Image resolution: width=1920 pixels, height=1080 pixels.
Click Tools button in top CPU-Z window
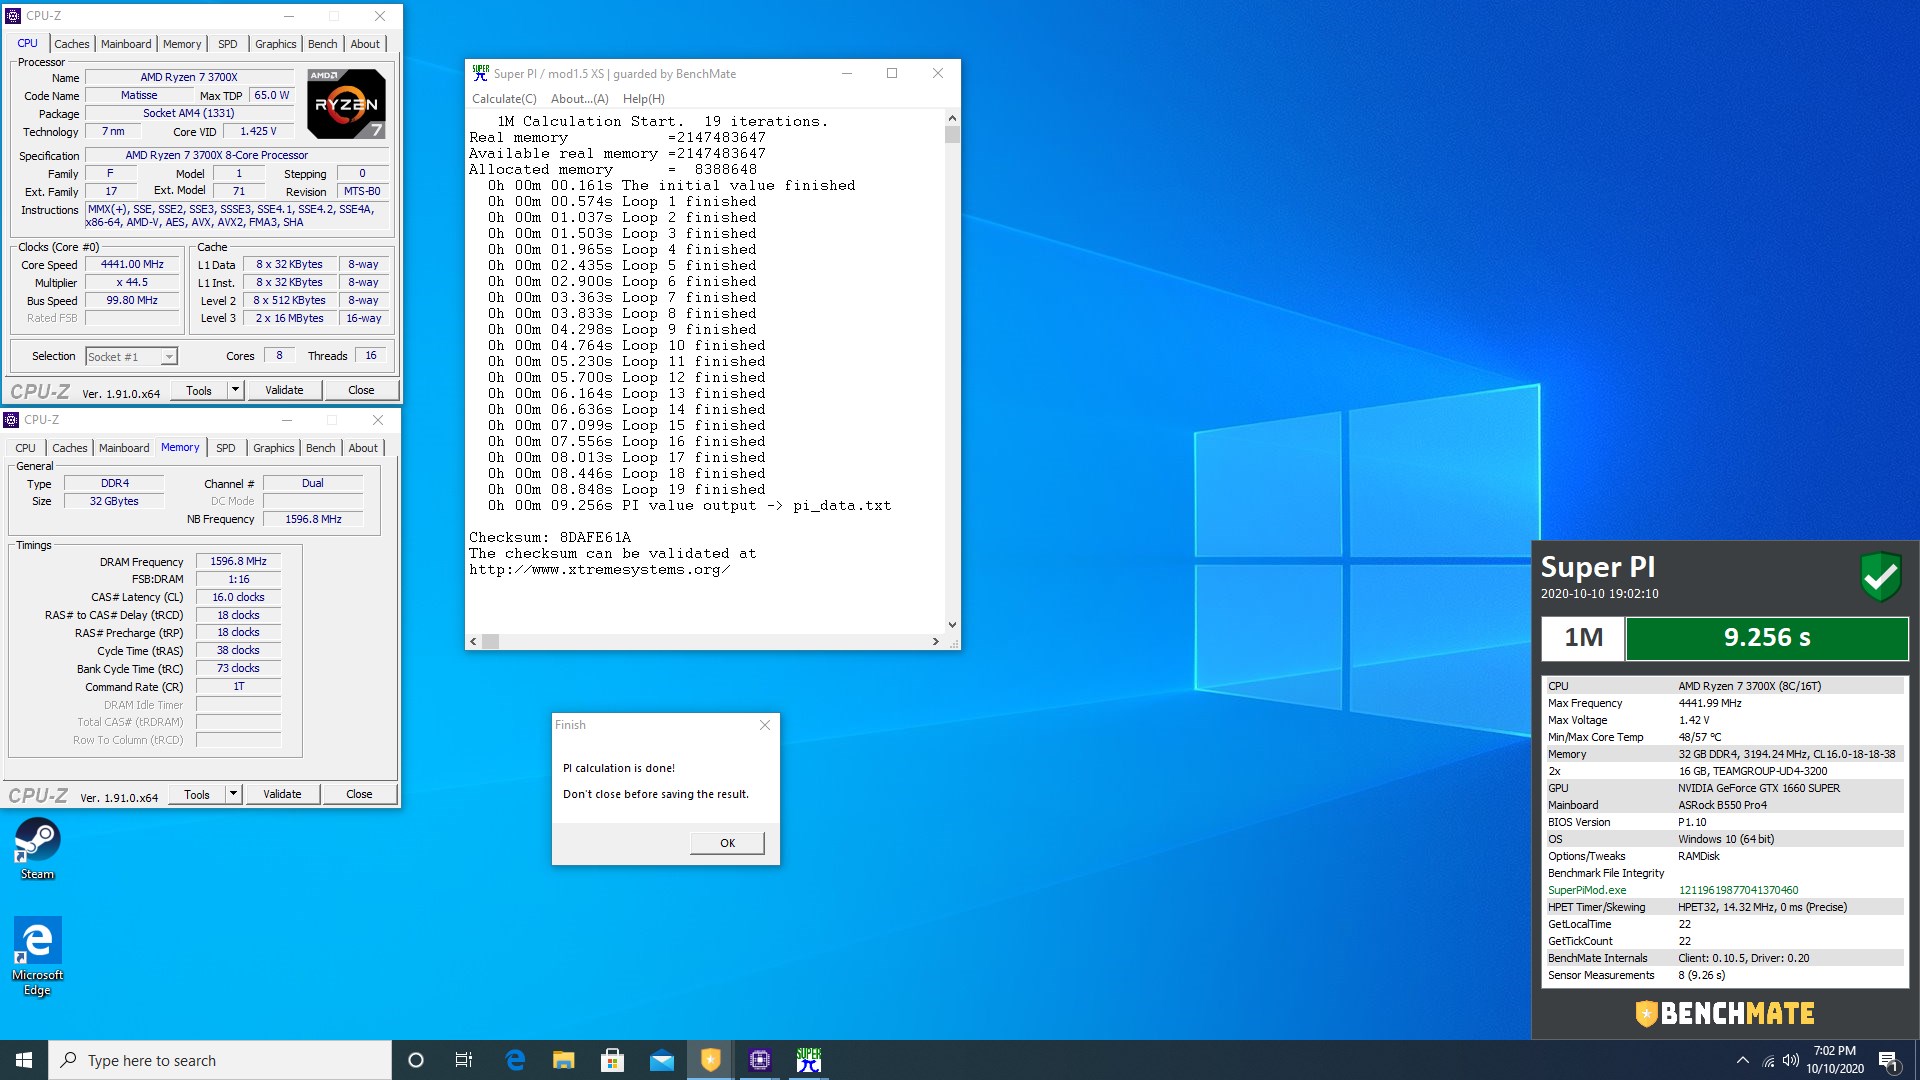click(x=199, y=390)
